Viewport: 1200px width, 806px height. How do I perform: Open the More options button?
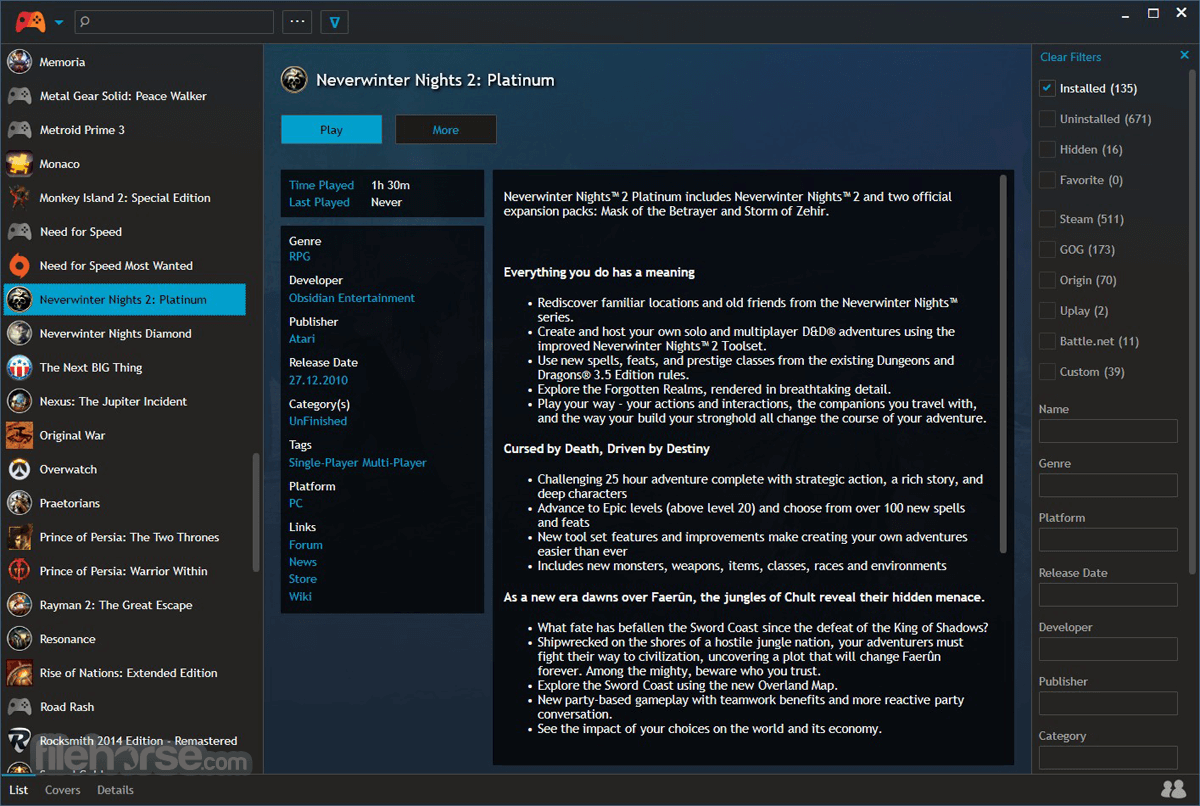[x=446, y=130]
